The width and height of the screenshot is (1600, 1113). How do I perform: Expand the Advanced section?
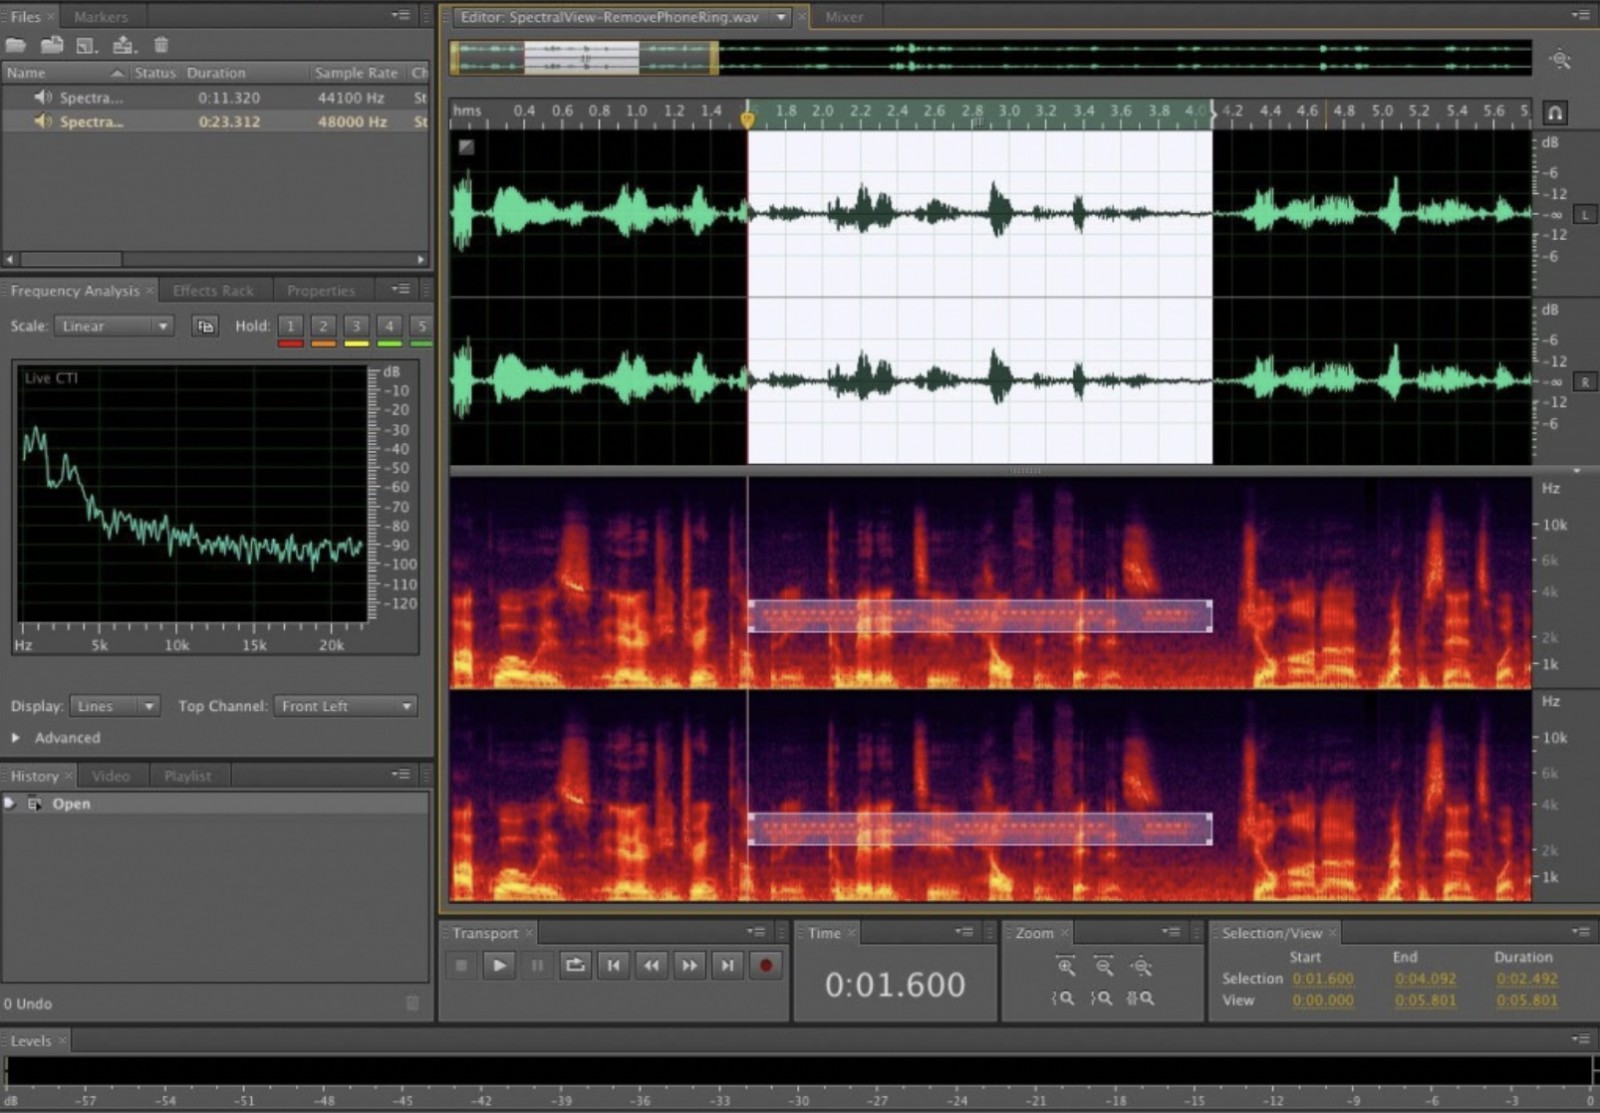tap(15, 738)
